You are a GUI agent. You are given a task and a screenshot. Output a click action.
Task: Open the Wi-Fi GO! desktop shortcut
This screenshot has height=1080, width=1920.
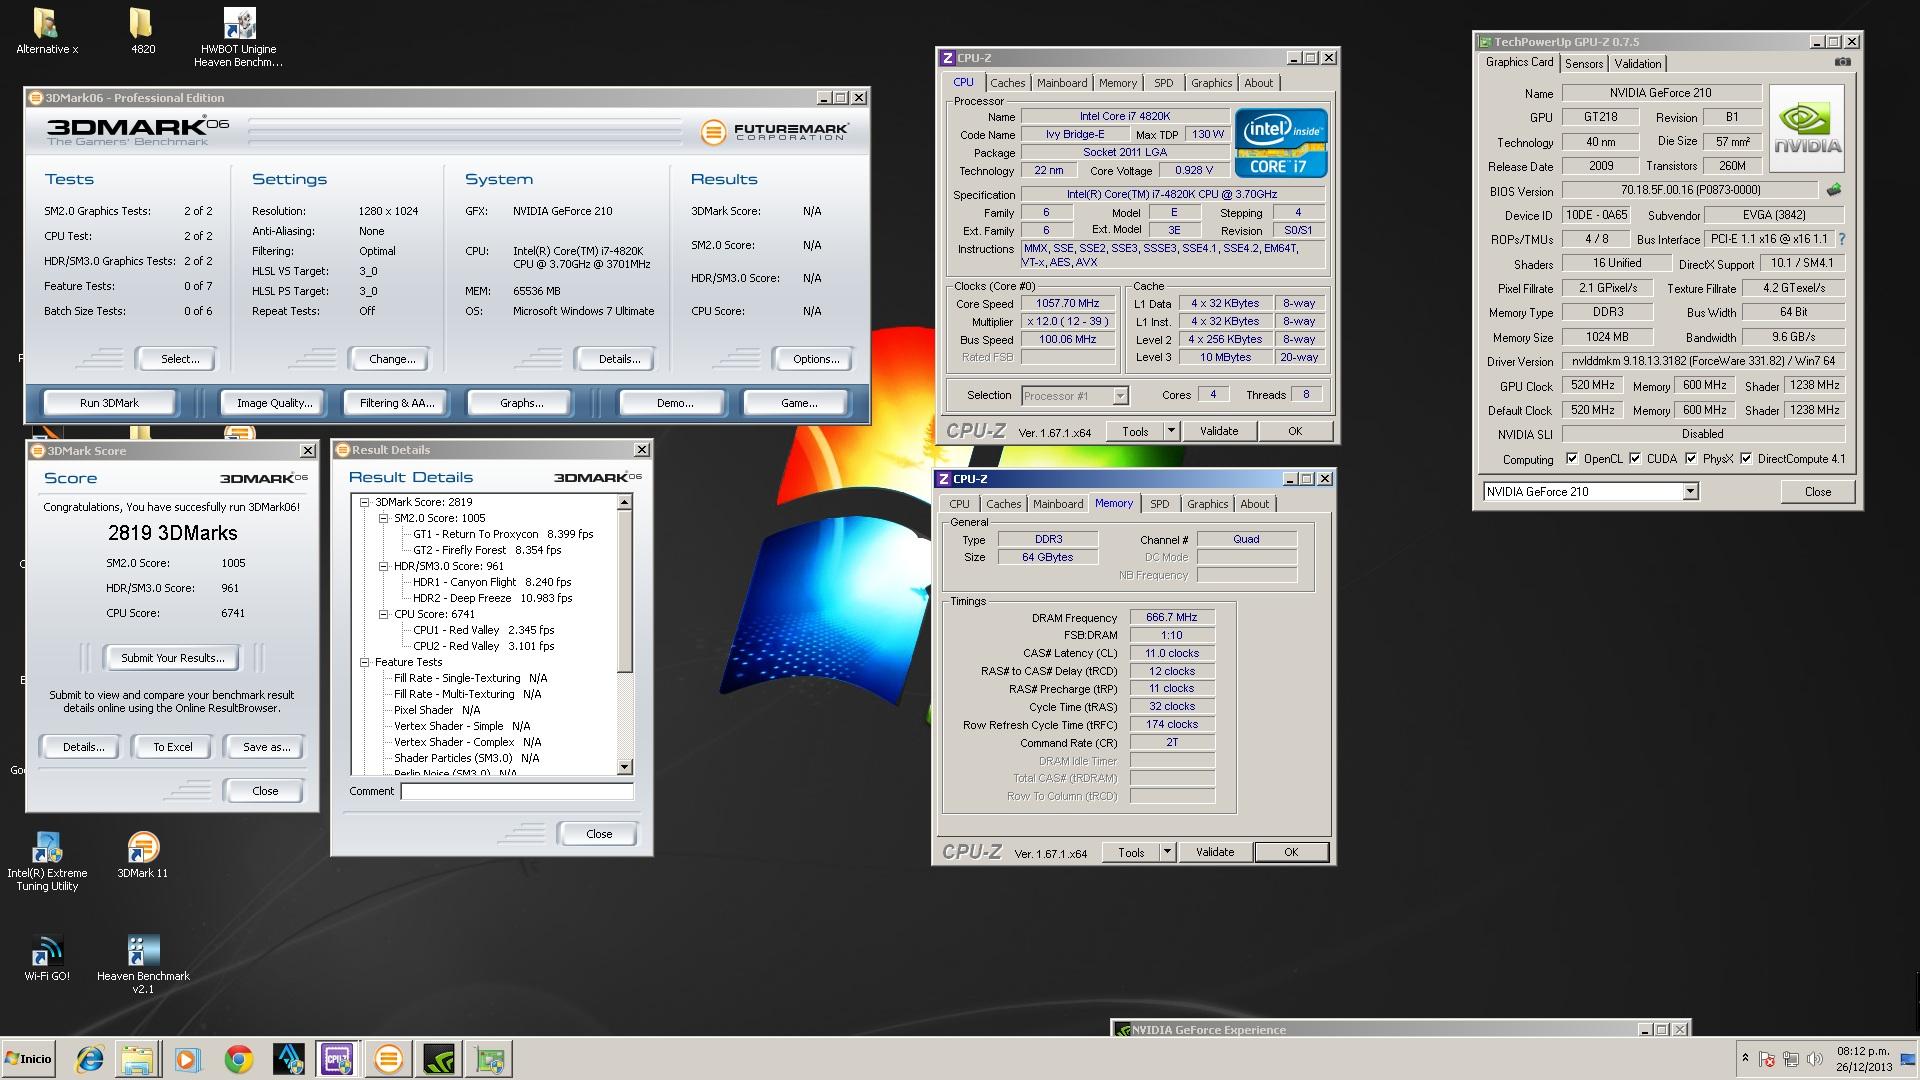[x=47, y=958]
